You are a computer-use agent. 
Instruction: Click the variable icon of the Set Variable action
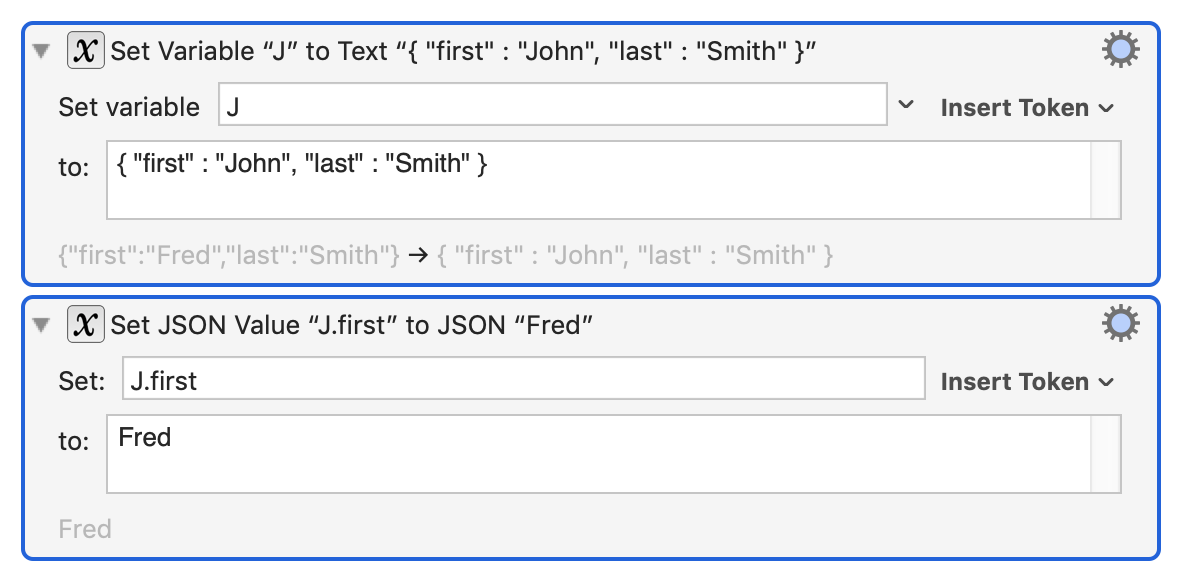click(x=85, y=49)
